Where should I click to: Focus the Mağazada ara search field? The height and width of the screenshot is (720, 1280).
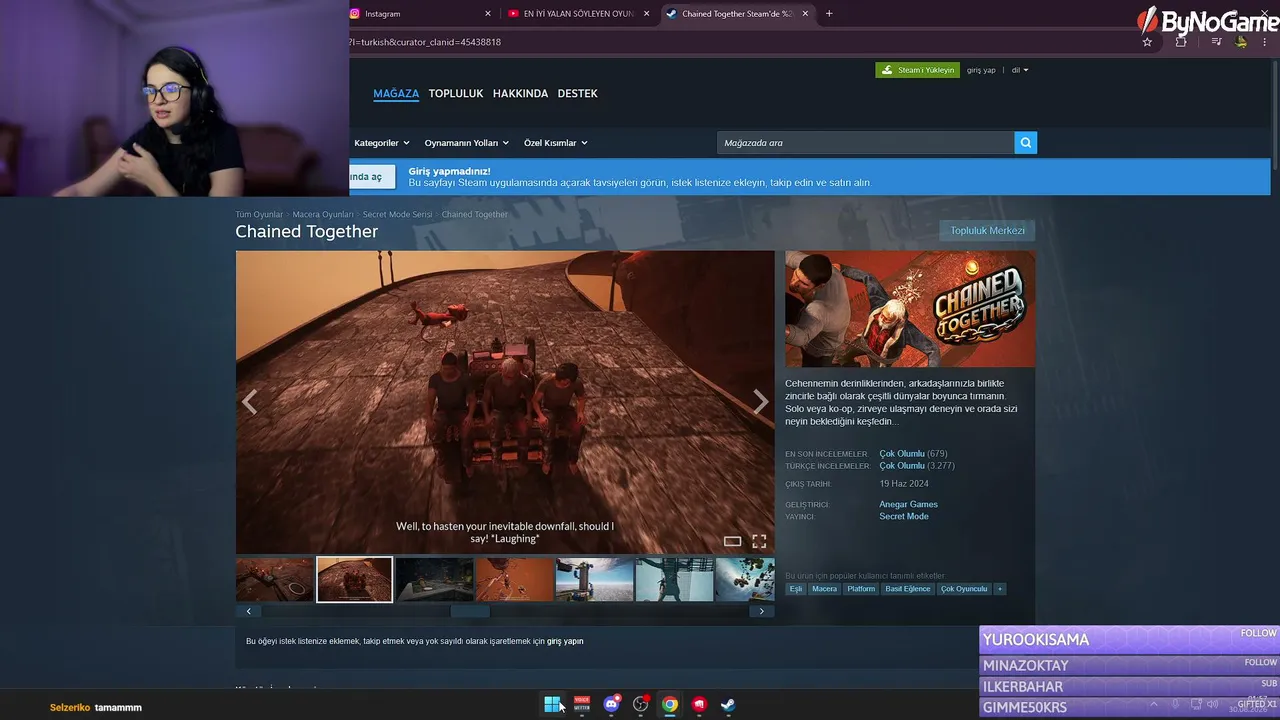(x=866, y=143)
